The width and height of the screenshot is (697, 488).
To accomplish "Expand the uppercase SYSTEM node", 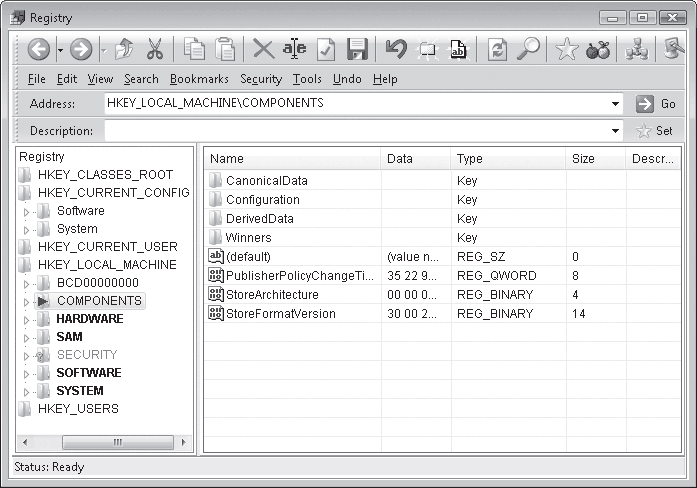I will point(26,392).
